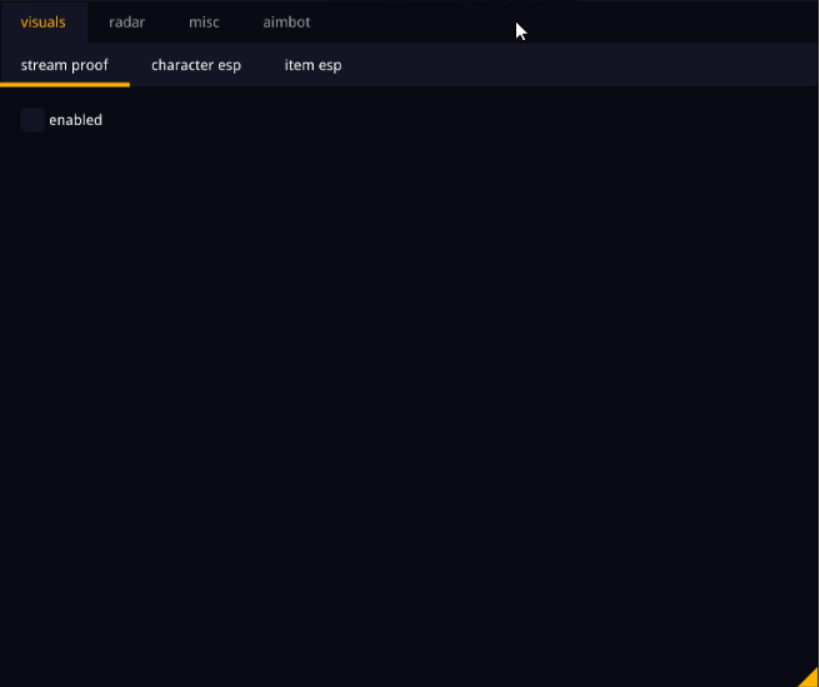Open the visuals tab
The height and width of the screenshot is (687, 819).
coord(43,22)
